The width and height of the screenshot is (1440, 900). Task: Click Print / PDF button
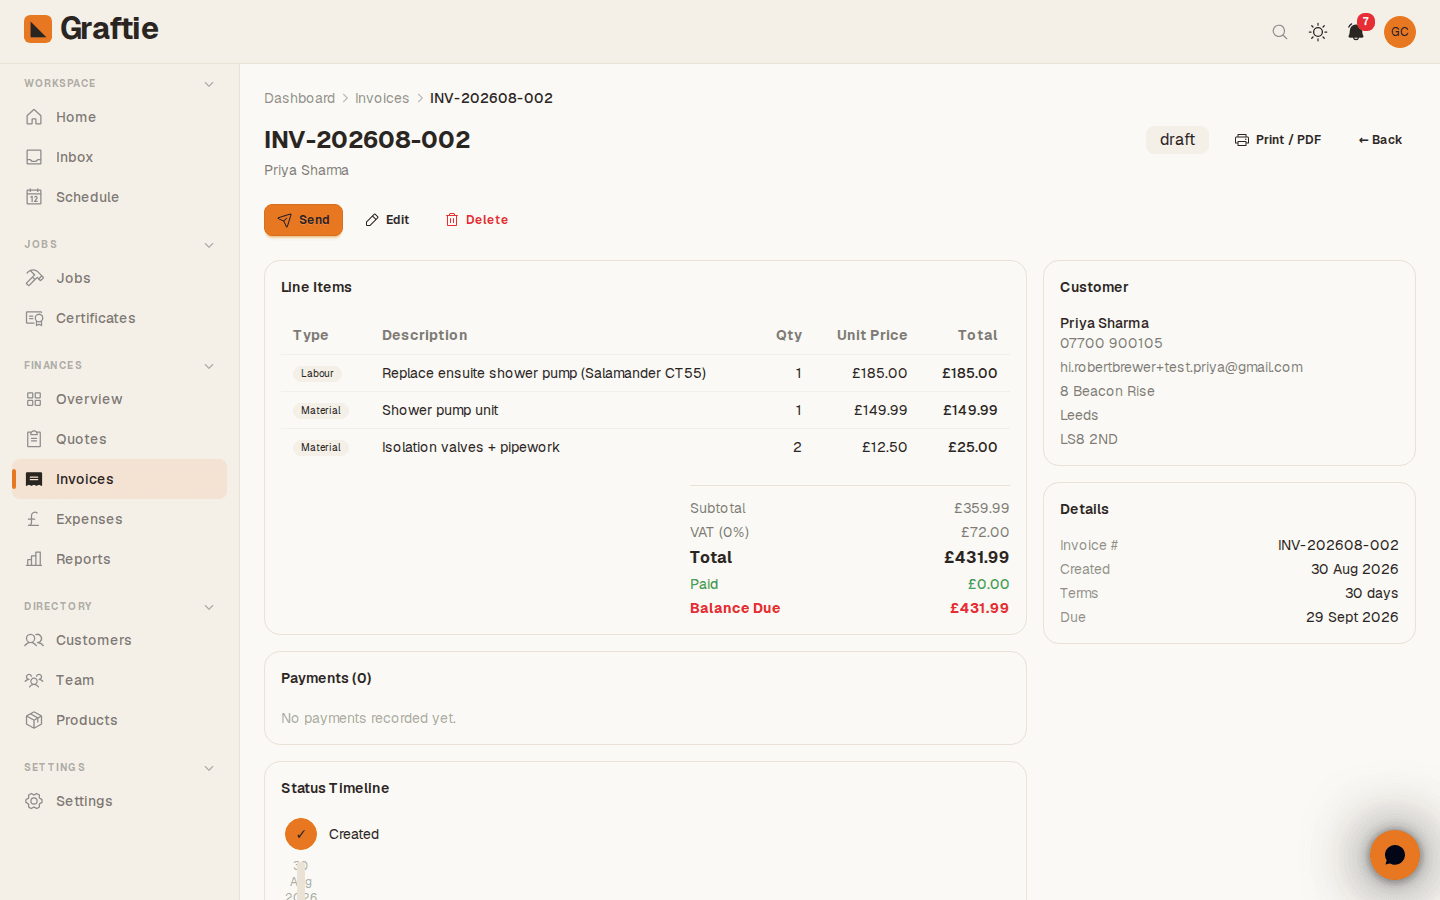1278,140
